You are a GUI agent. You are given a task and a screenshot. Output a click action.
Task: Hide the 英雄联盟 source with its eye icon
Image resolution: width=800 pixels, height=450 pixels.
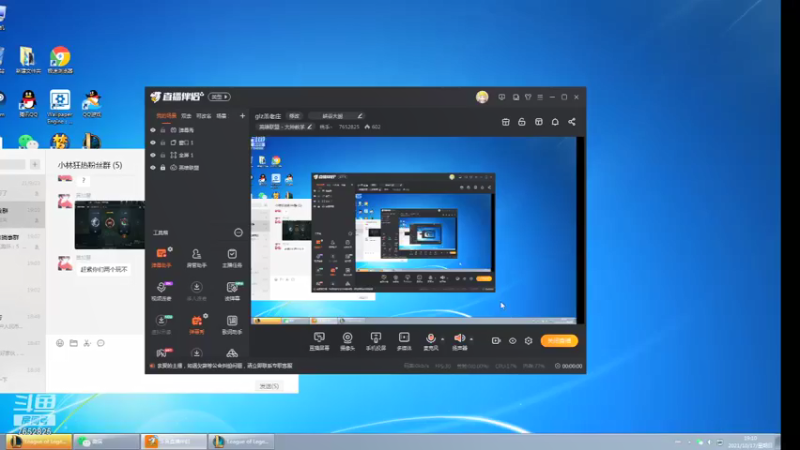[x=153, y=167]
